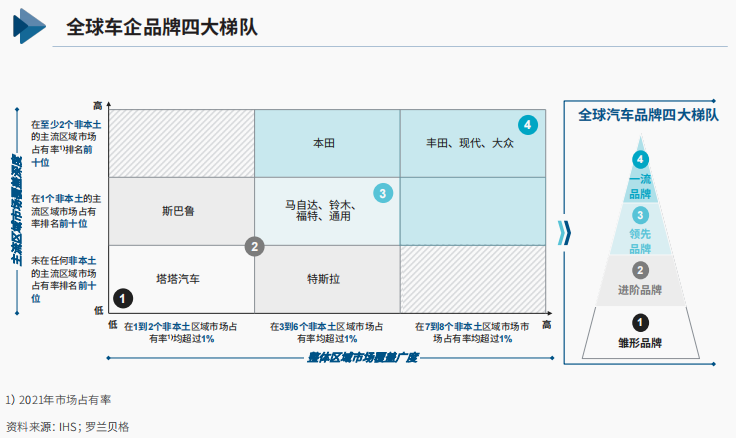Click the black circle 1 inside the pyramid
This screenshot has height=438, width=736.
click(x=640, y=323)
